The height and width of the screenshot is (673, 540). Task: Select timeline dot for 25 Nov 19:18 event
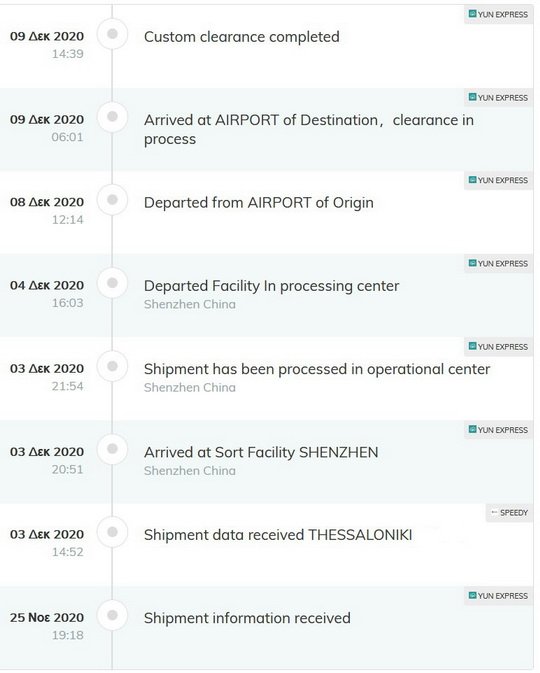tap(112, 615)
